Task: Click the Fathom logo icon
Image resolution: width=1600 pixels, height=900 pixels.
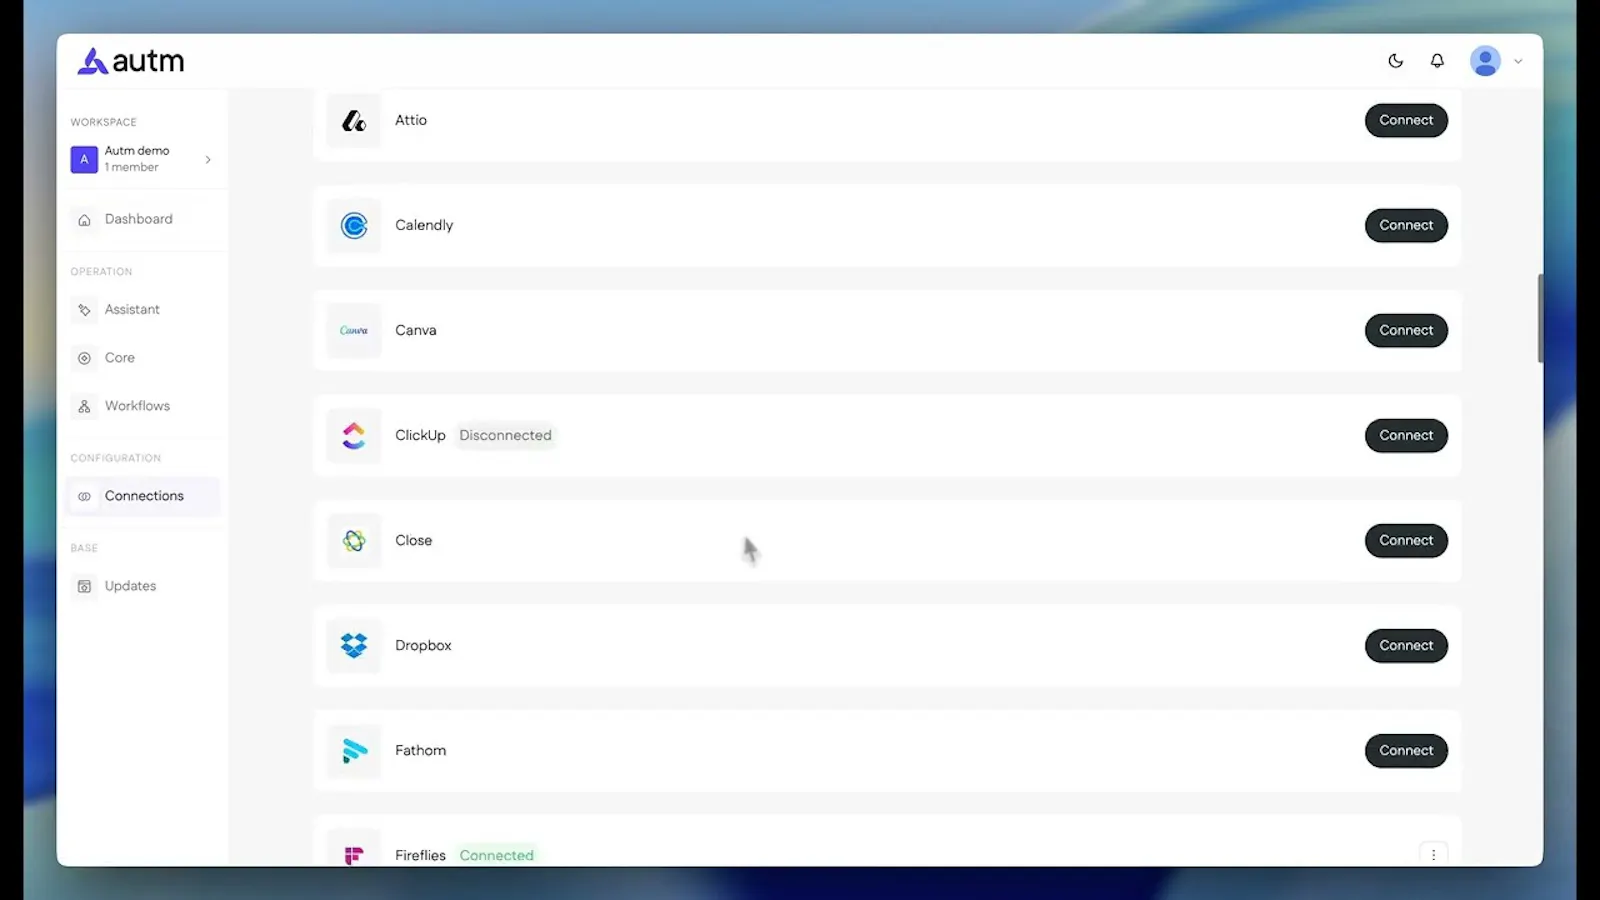Action: click(x=354, y=751)
